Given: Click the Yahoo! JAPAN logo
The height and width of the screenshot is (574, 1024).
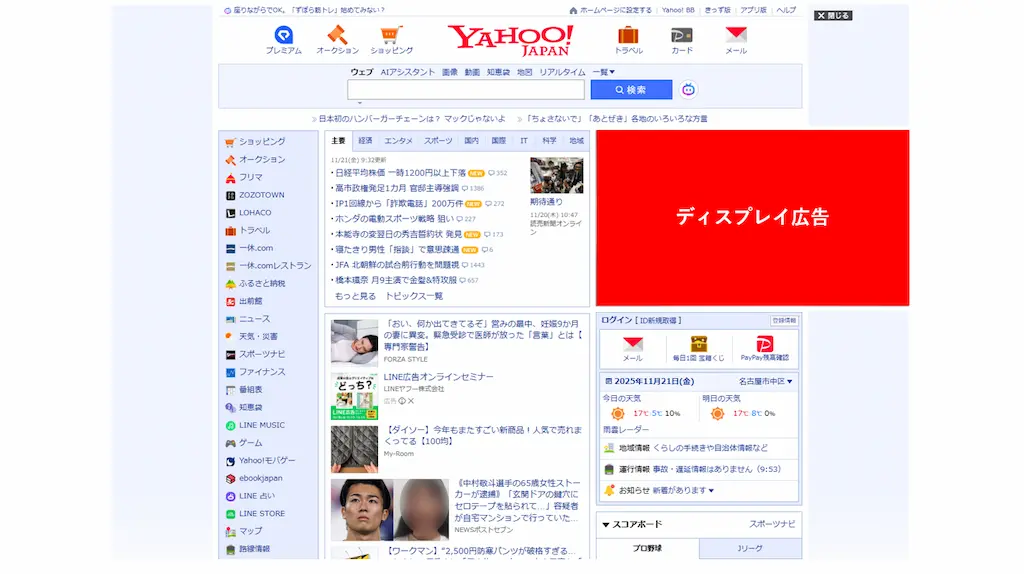Looking at the screenshot, I should (x=510, y=40).
